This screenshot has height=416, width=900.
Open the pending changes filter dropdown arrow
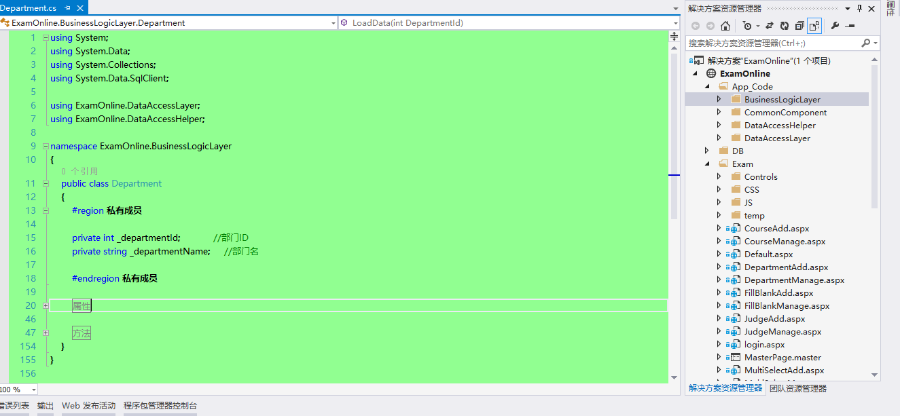(758, 26)
